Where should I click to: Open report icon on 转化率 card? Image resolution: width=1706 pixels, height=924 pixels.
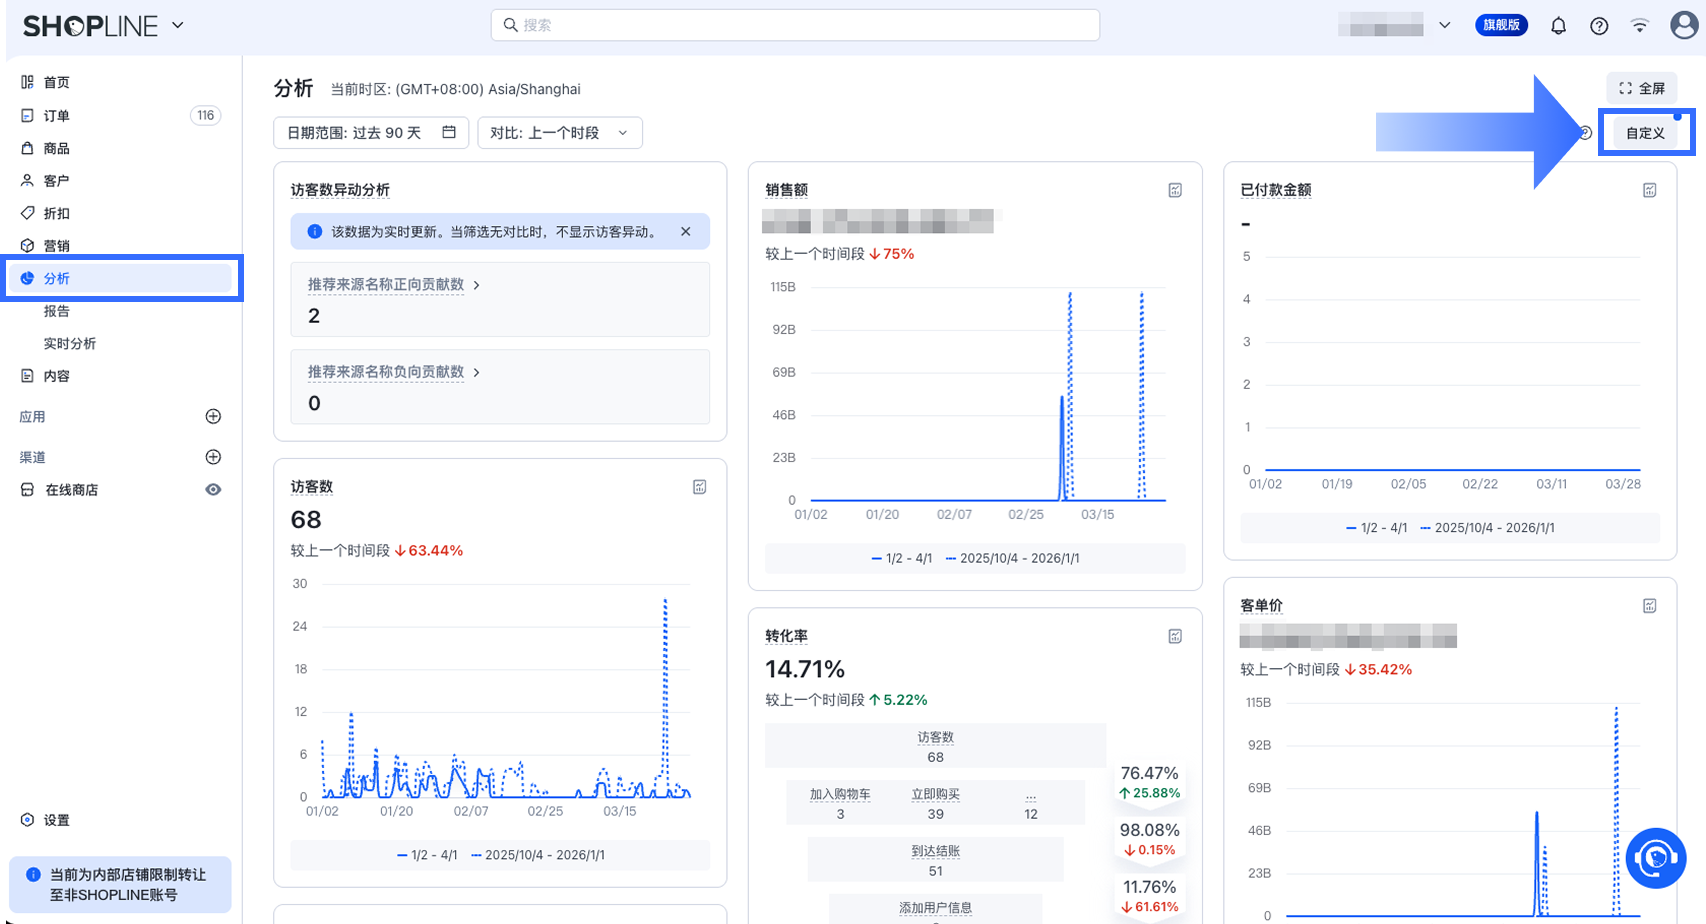[x=1175, y=636]
